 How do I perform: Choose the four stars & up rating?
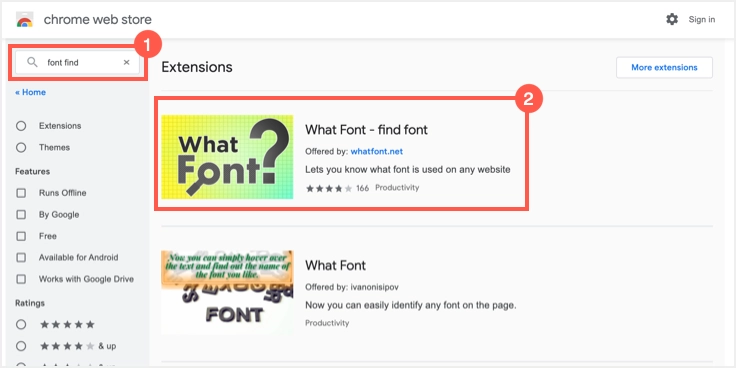21,346
